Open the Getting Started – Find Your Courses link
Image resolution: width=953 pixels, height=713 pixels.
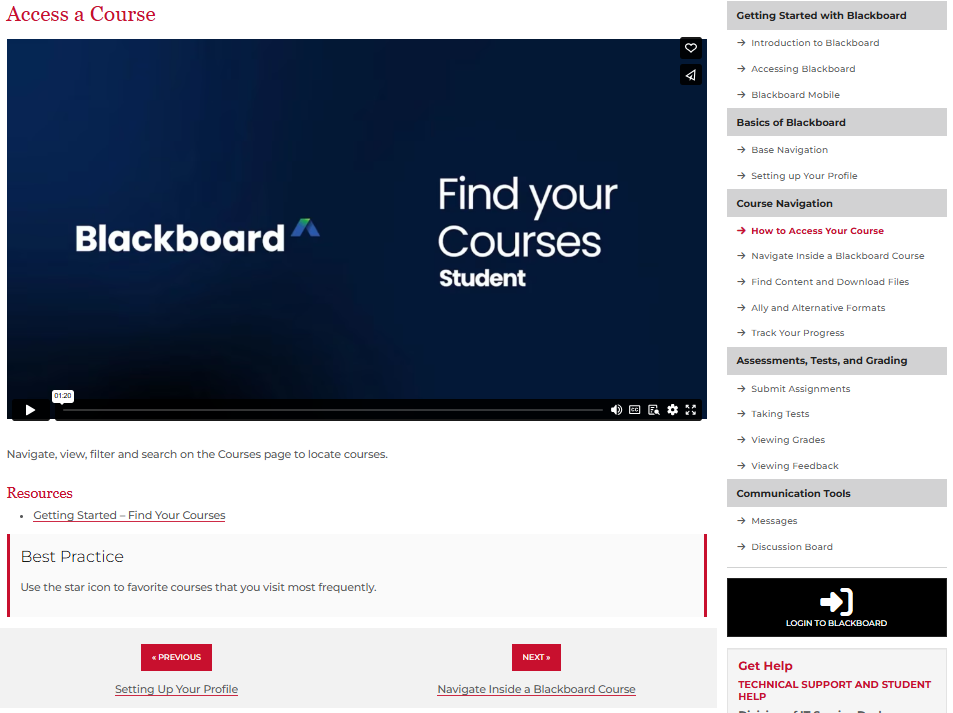click(128, 515)
